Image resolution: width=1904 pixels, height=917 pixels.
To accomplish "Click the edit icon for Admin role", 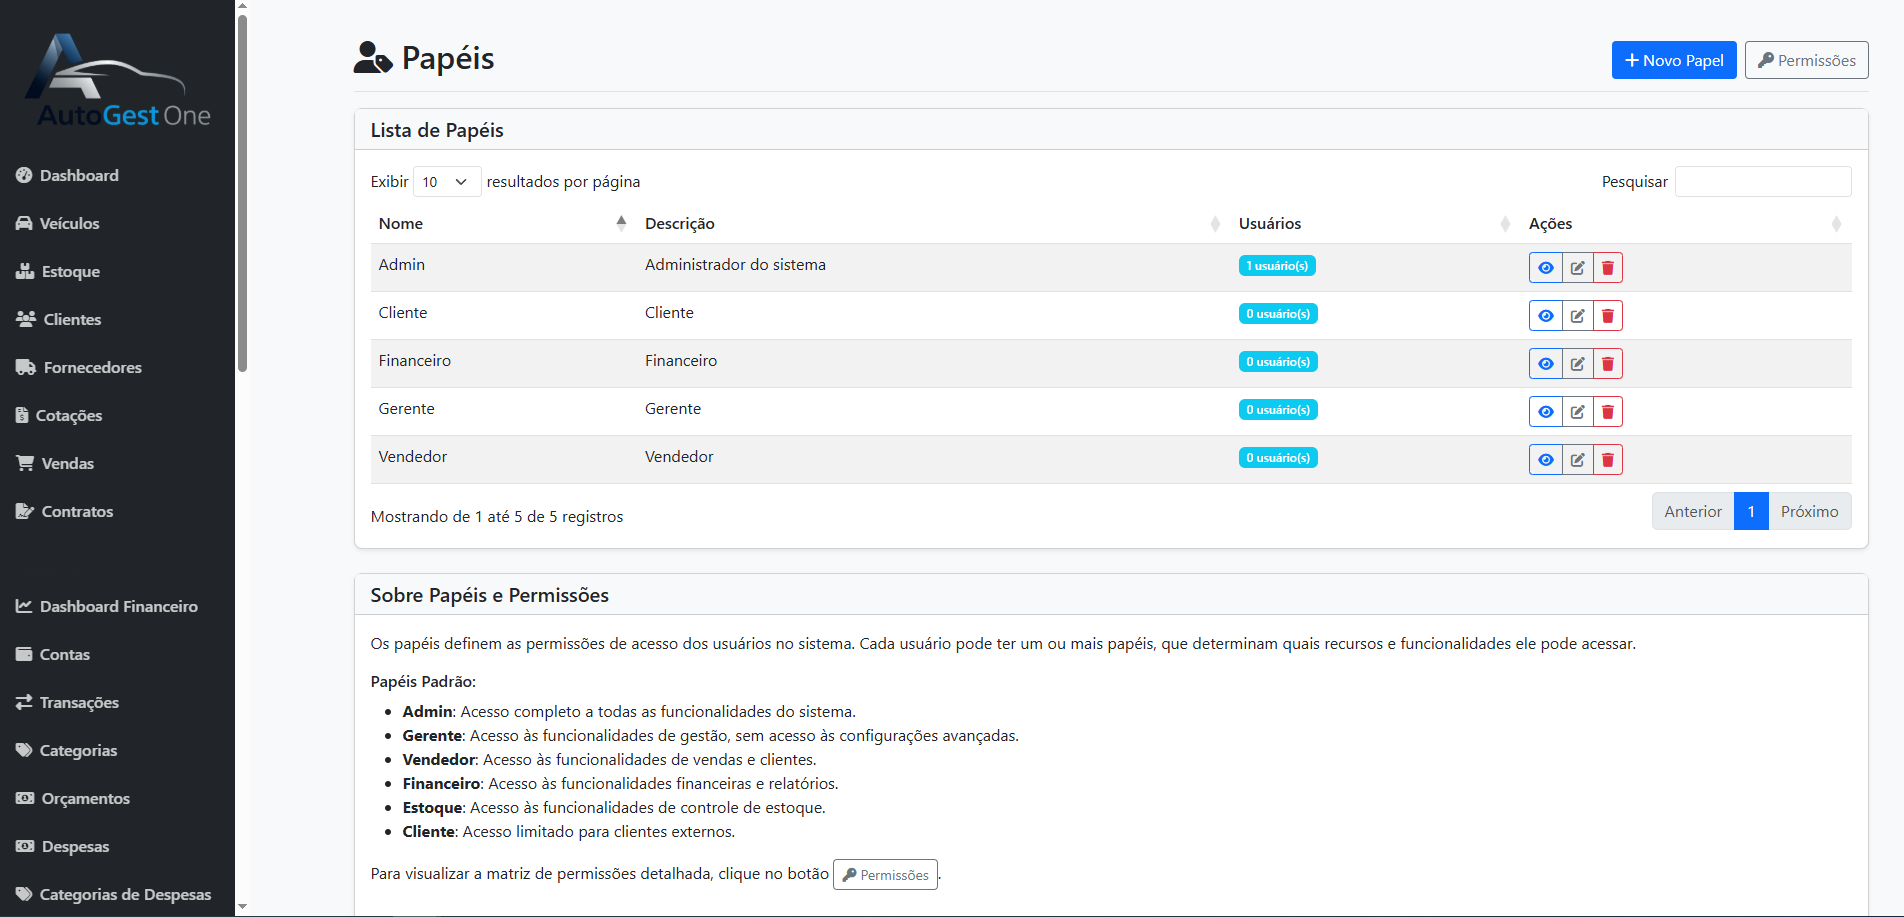I will (x=1577, y=268).
